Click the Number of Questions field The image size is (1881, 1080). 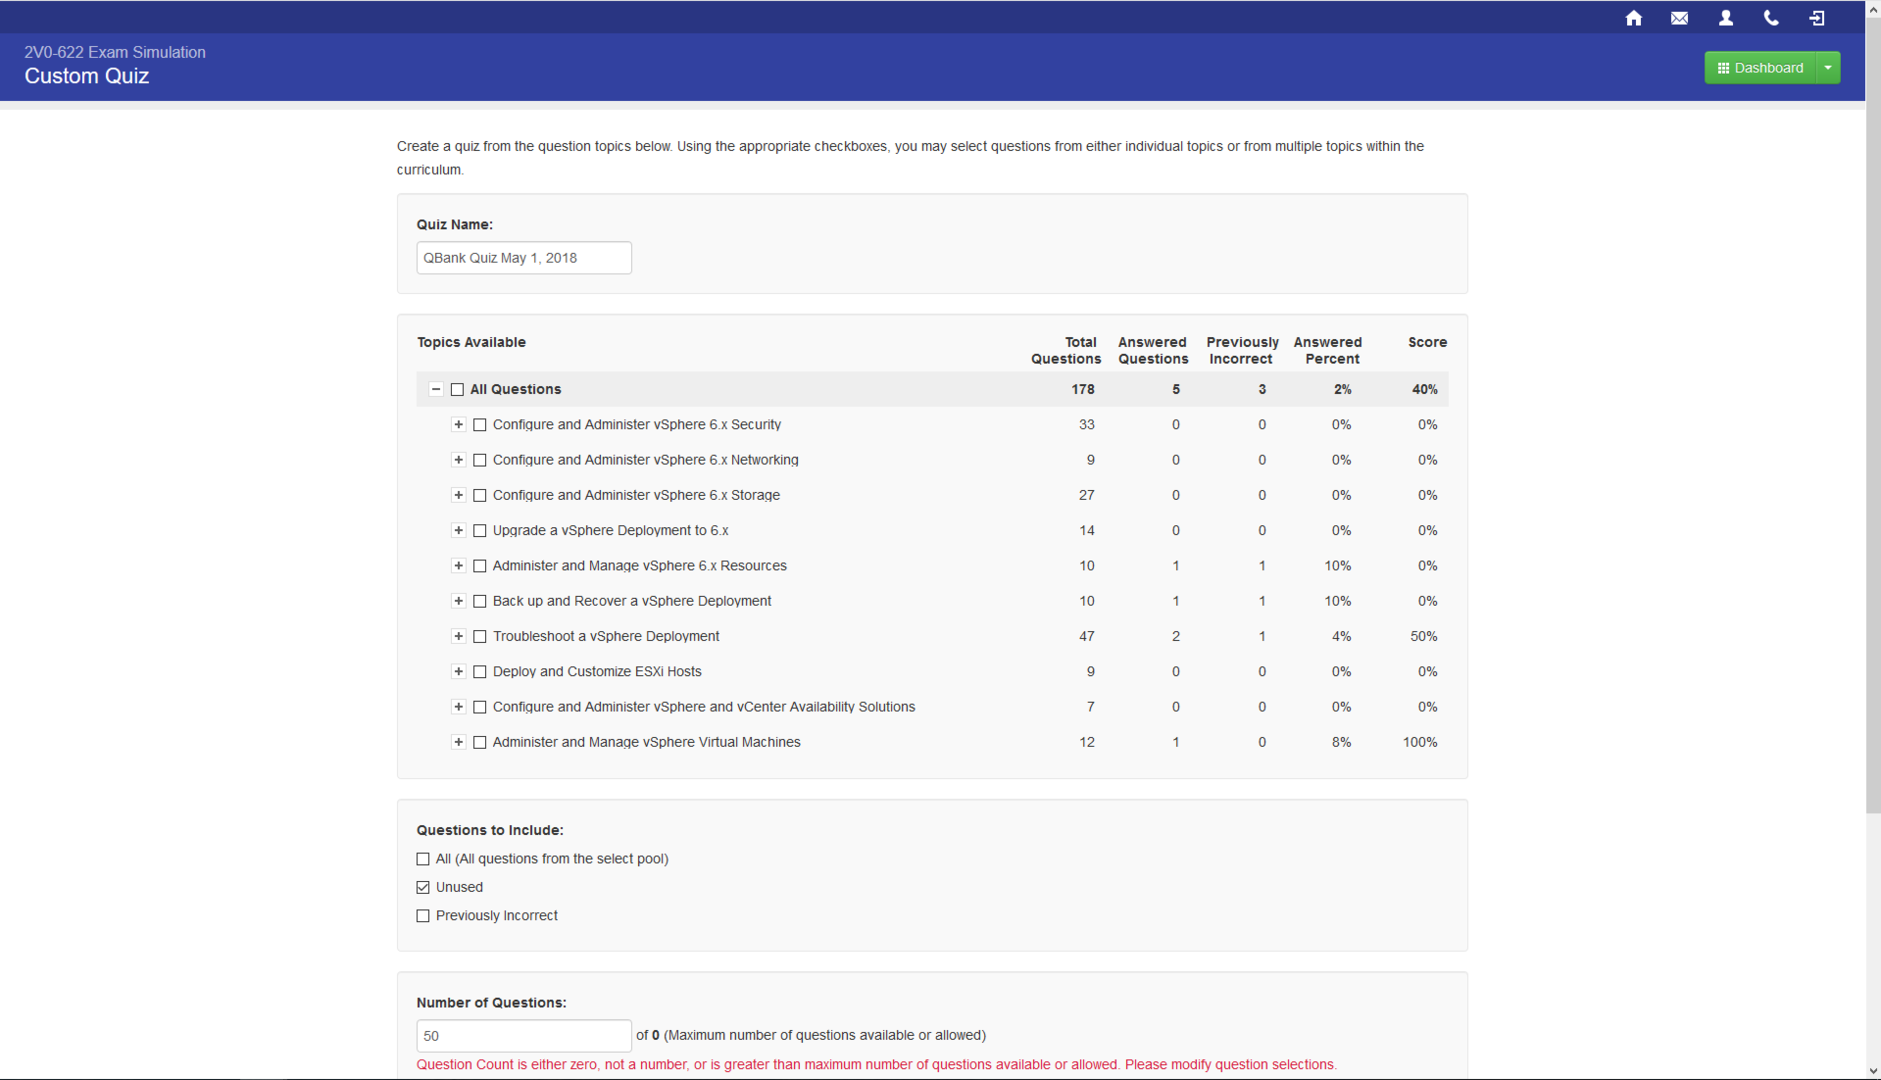tap(523, 1035)
